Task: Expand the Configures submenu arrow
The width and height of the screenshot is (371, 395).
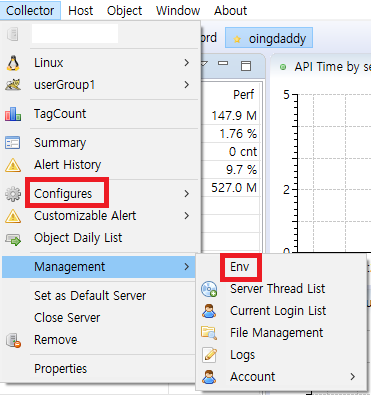Action: (x=187, y=194)
